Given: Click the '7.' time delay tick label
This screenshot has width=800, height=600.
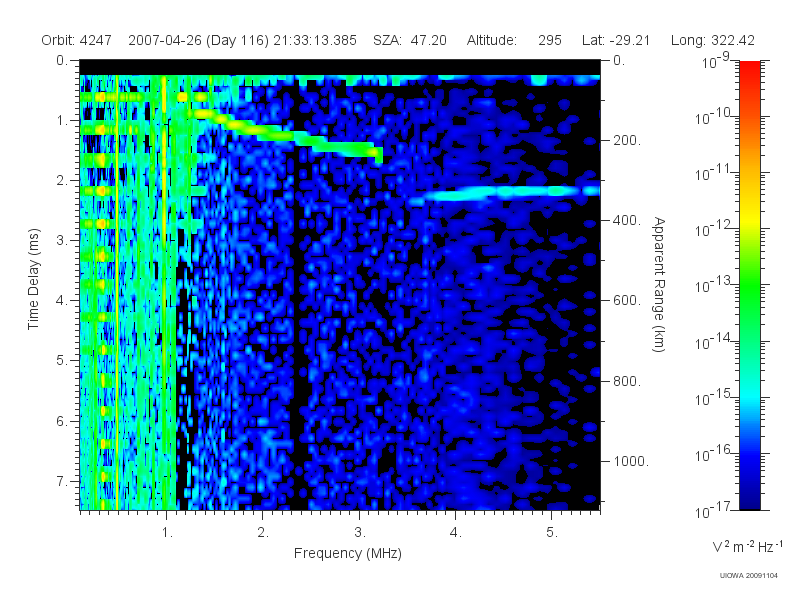Looking at the screenshot, I should (x=62, y=481).
